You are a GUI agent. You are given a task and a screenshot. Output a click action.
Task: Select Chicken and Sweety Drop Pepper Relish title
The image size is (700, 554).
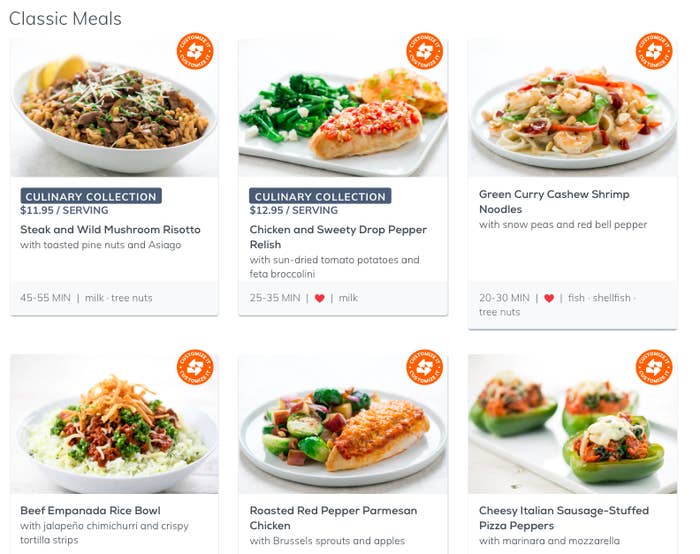coord(338,237)
